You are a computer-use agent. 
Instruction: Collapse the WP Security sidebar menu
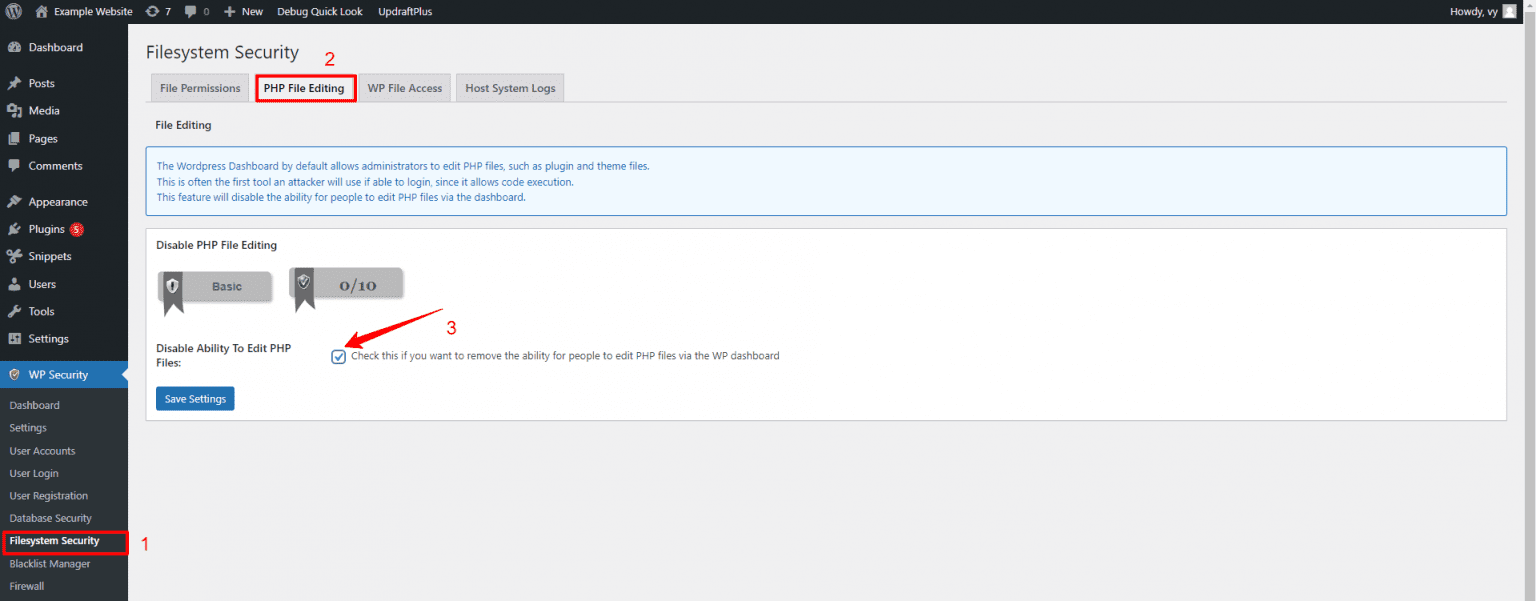click(x=58, y=375)
